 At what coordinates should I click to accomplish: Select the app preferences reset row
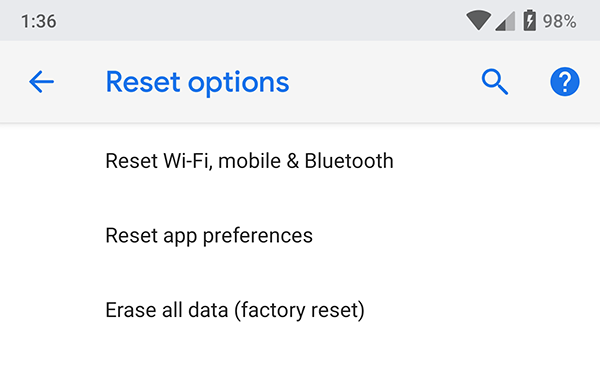coord(300,235)
